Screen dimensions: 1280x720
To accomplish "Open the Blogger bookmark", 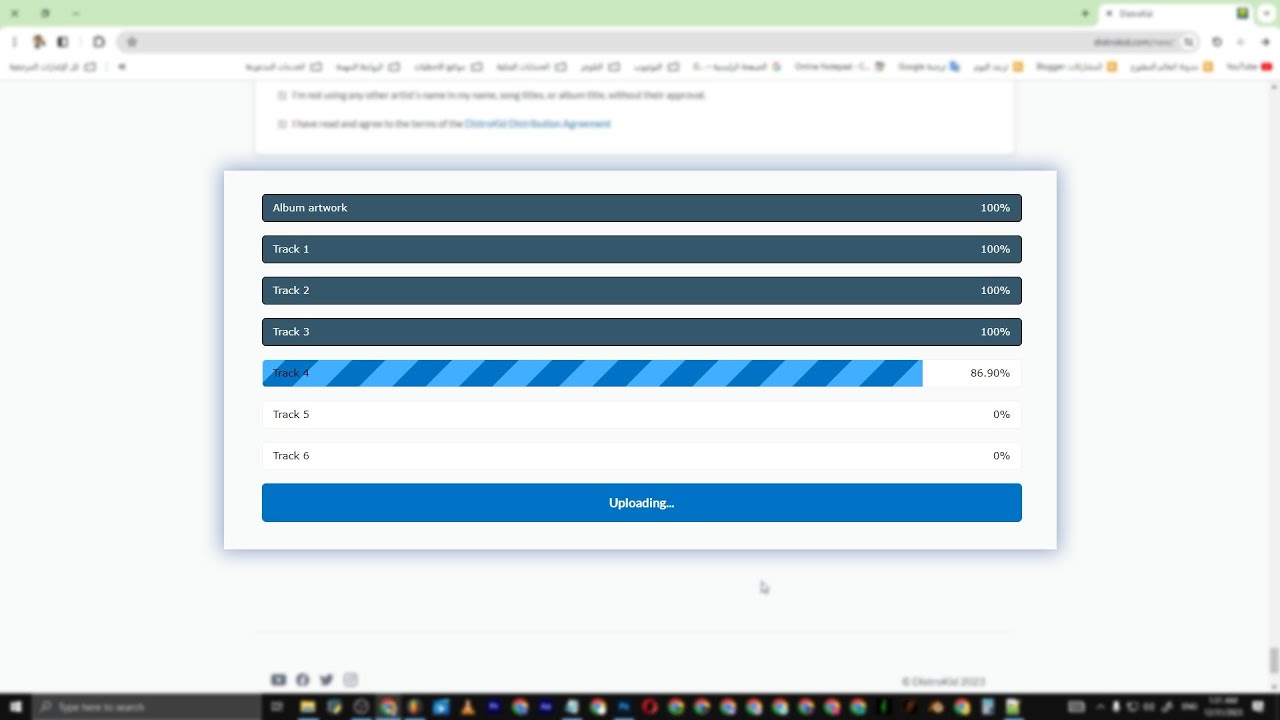I will click(x=1075, y=67).
